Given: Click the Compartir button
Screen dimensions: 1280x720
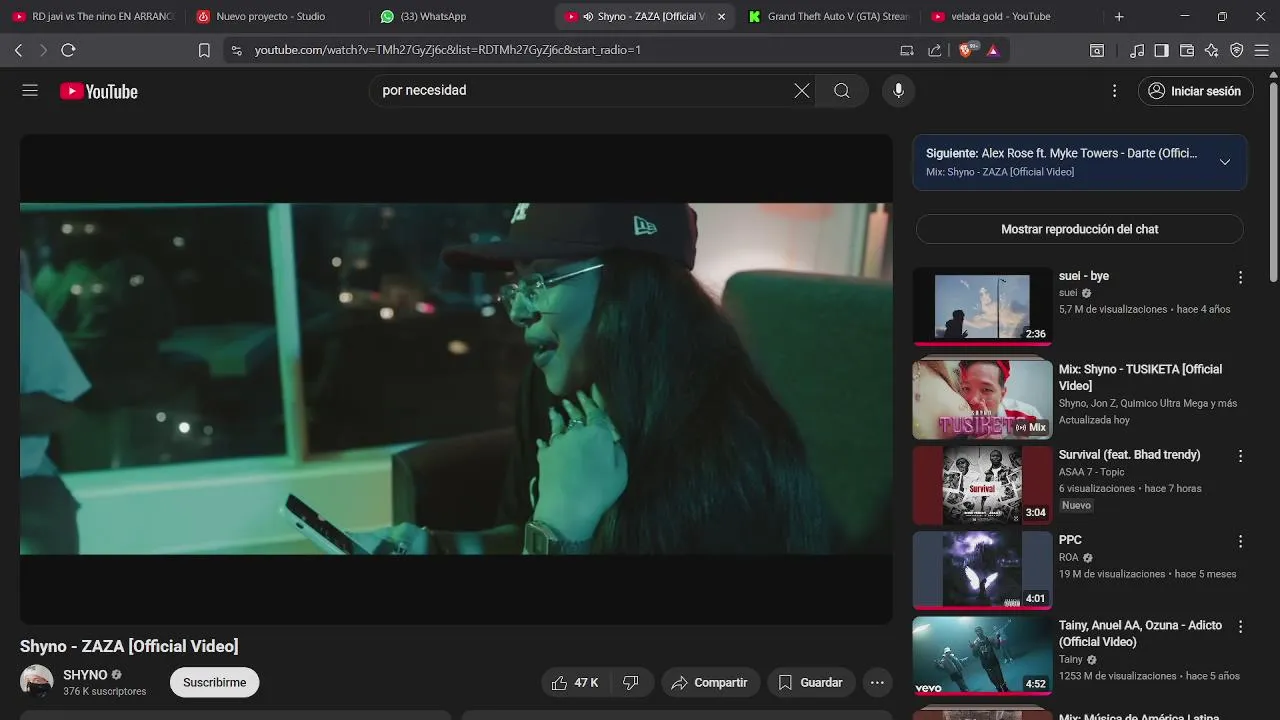Looking at the screenshot, I should tap(710, 683).
